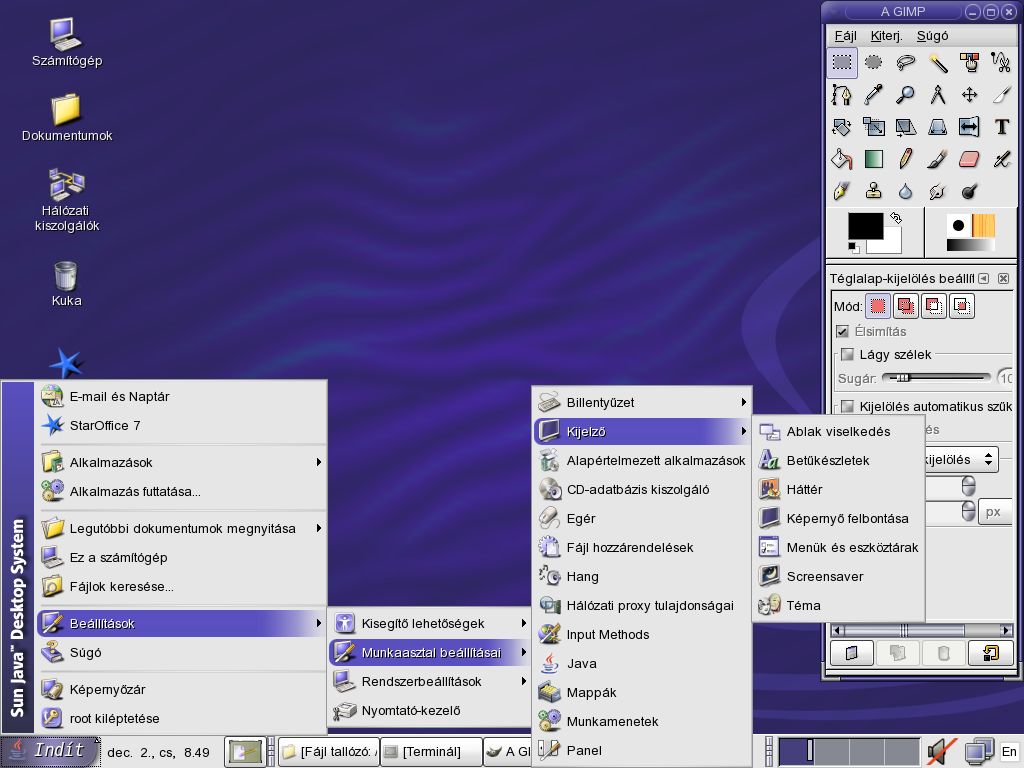
Task: Click root kiléptetése to log out
Action: (x=183, y=718)
